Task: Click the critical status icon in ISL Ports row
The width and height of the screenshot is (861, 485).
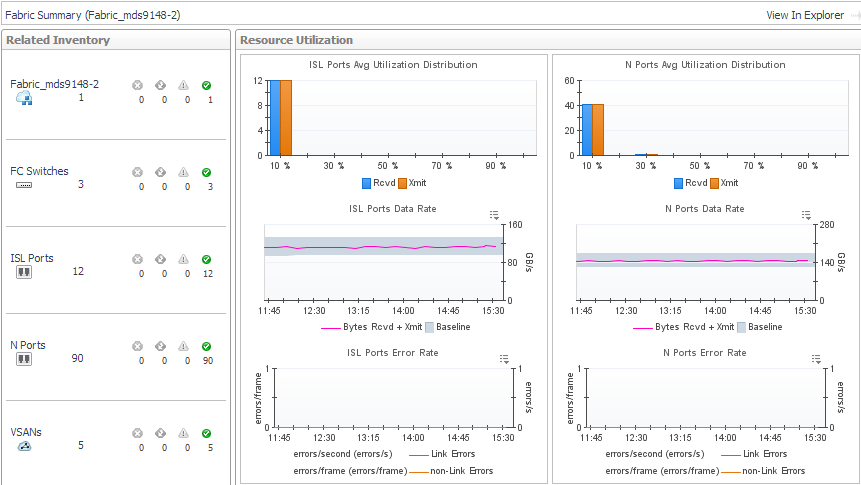Action: coord(160,259)
